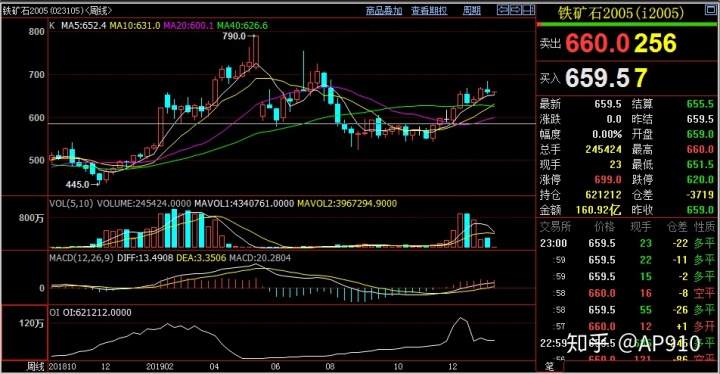Click the 涨停 value 699.0
This screenshot has width=720, height=374.
pos(608,179)
